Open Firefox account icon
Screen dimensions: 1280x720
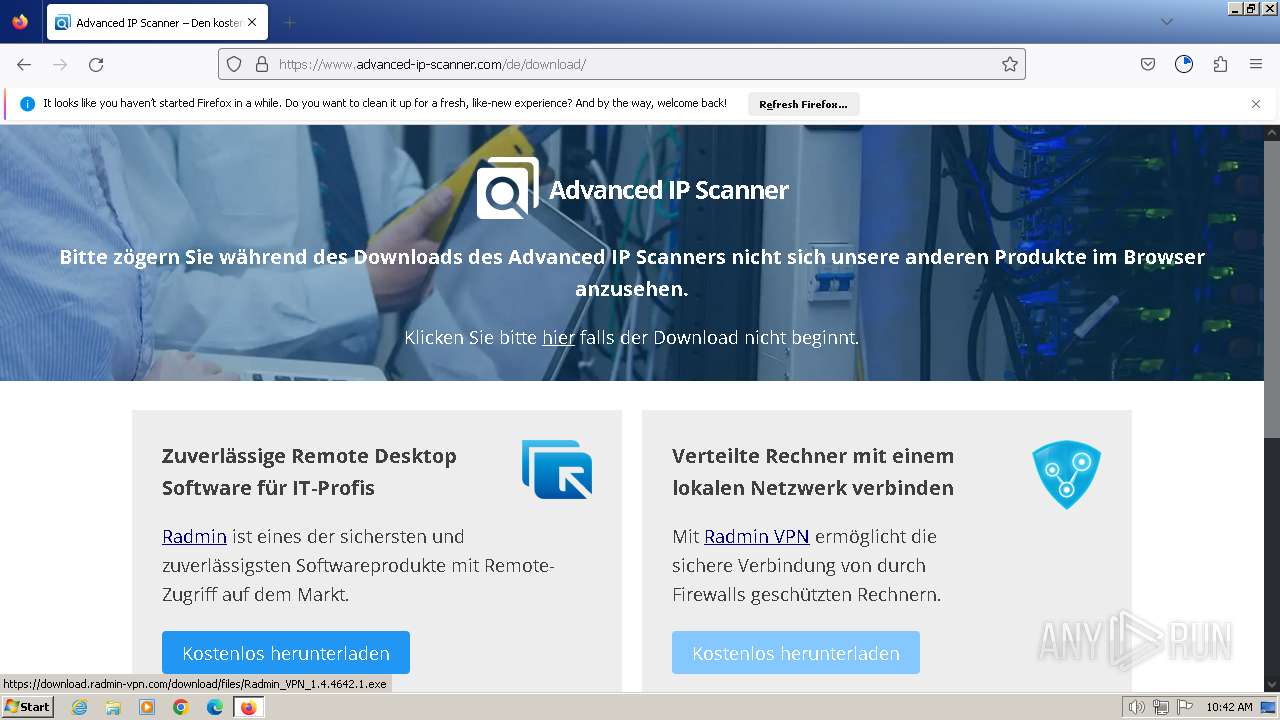(1184, 64)
